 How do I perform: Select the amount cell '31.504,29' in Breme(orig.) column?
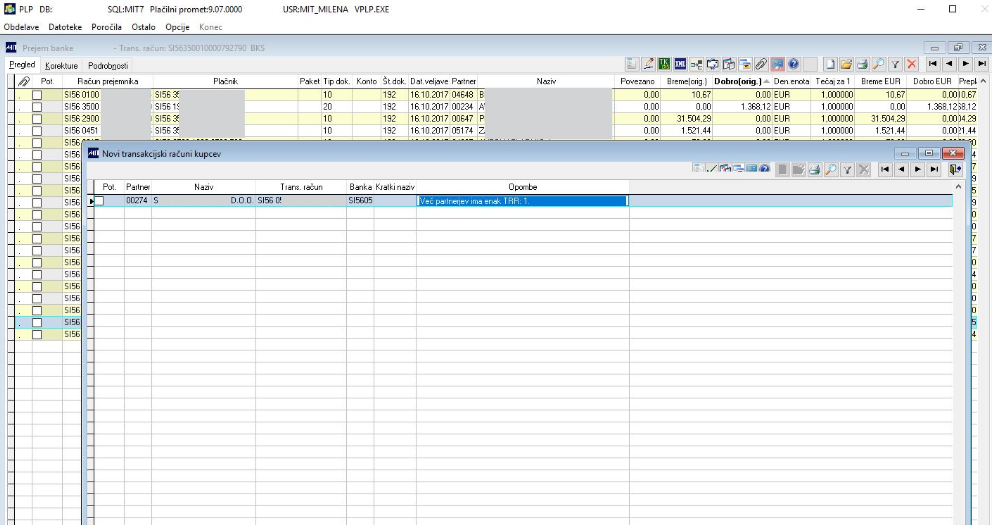[685, 119]
